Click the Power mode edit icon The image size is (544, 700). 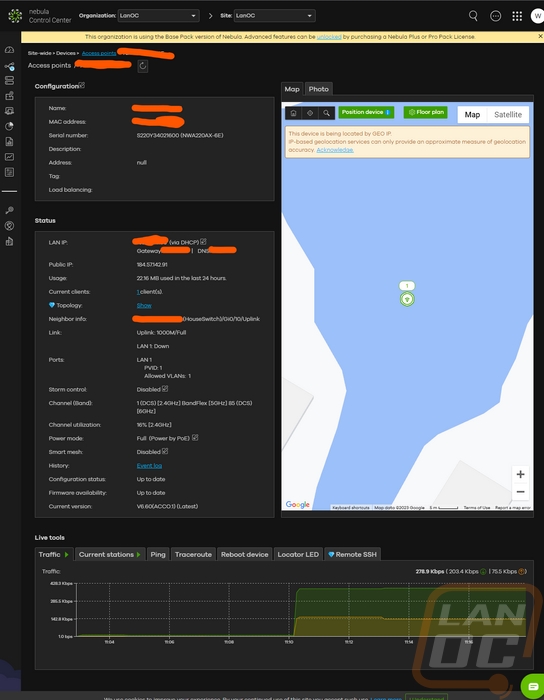pos(195,438)
